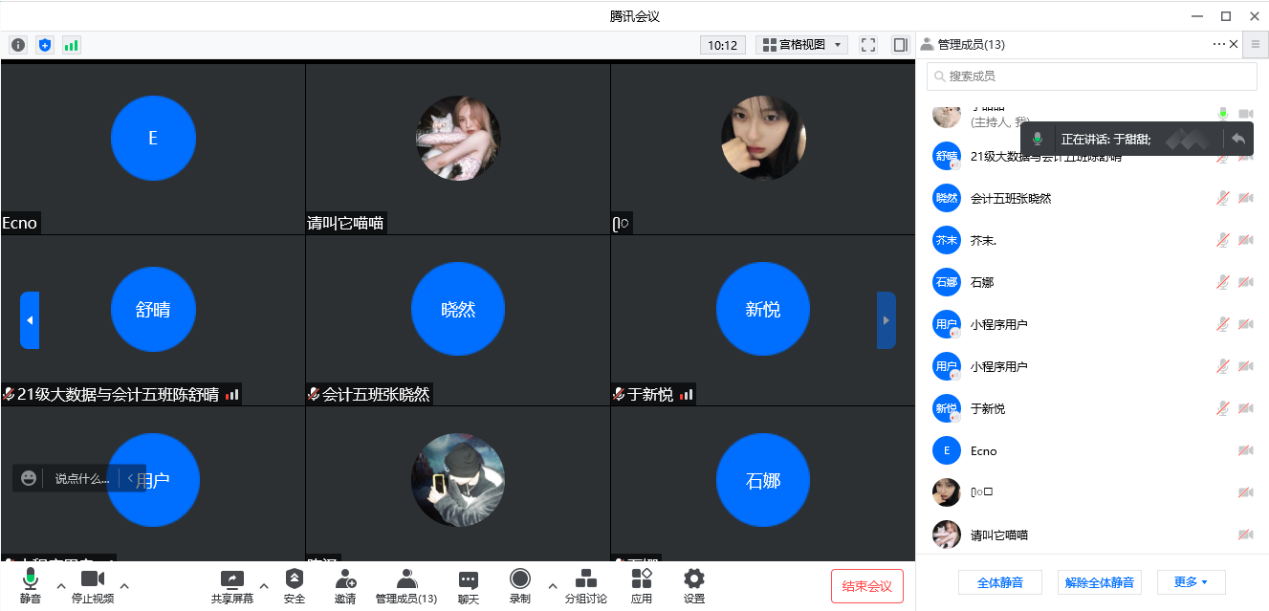1269x611 pixels.
Task: Open the 应用 apps icon
Action: coord(641,584)
